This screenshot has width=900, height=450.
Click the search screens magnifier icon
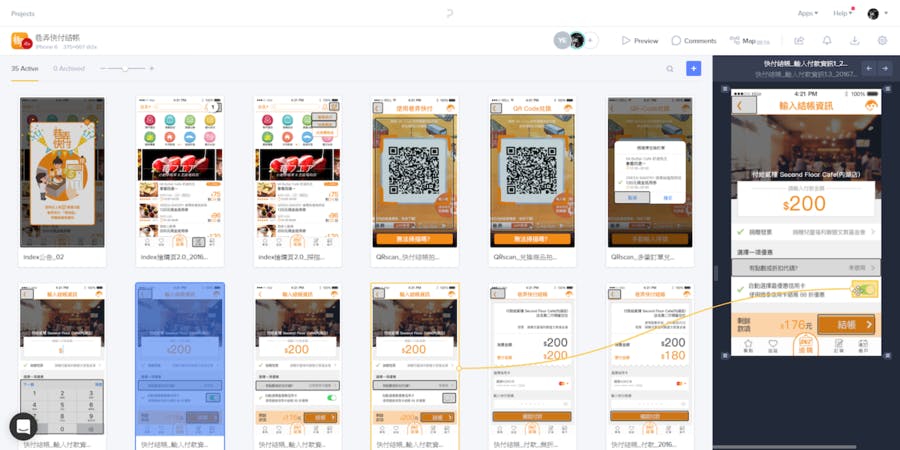point(670,69)
